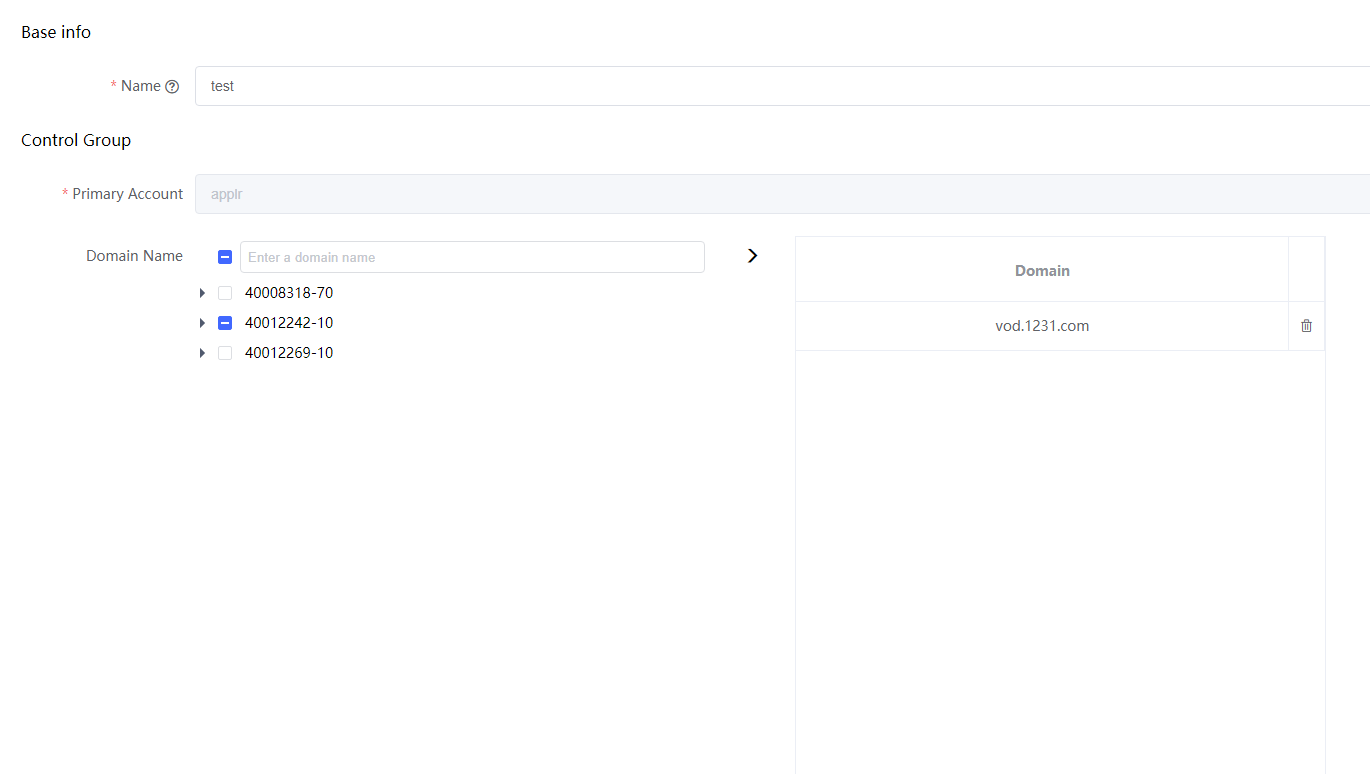Click the right arrow to move selected domains

click(x=753, y=256)
